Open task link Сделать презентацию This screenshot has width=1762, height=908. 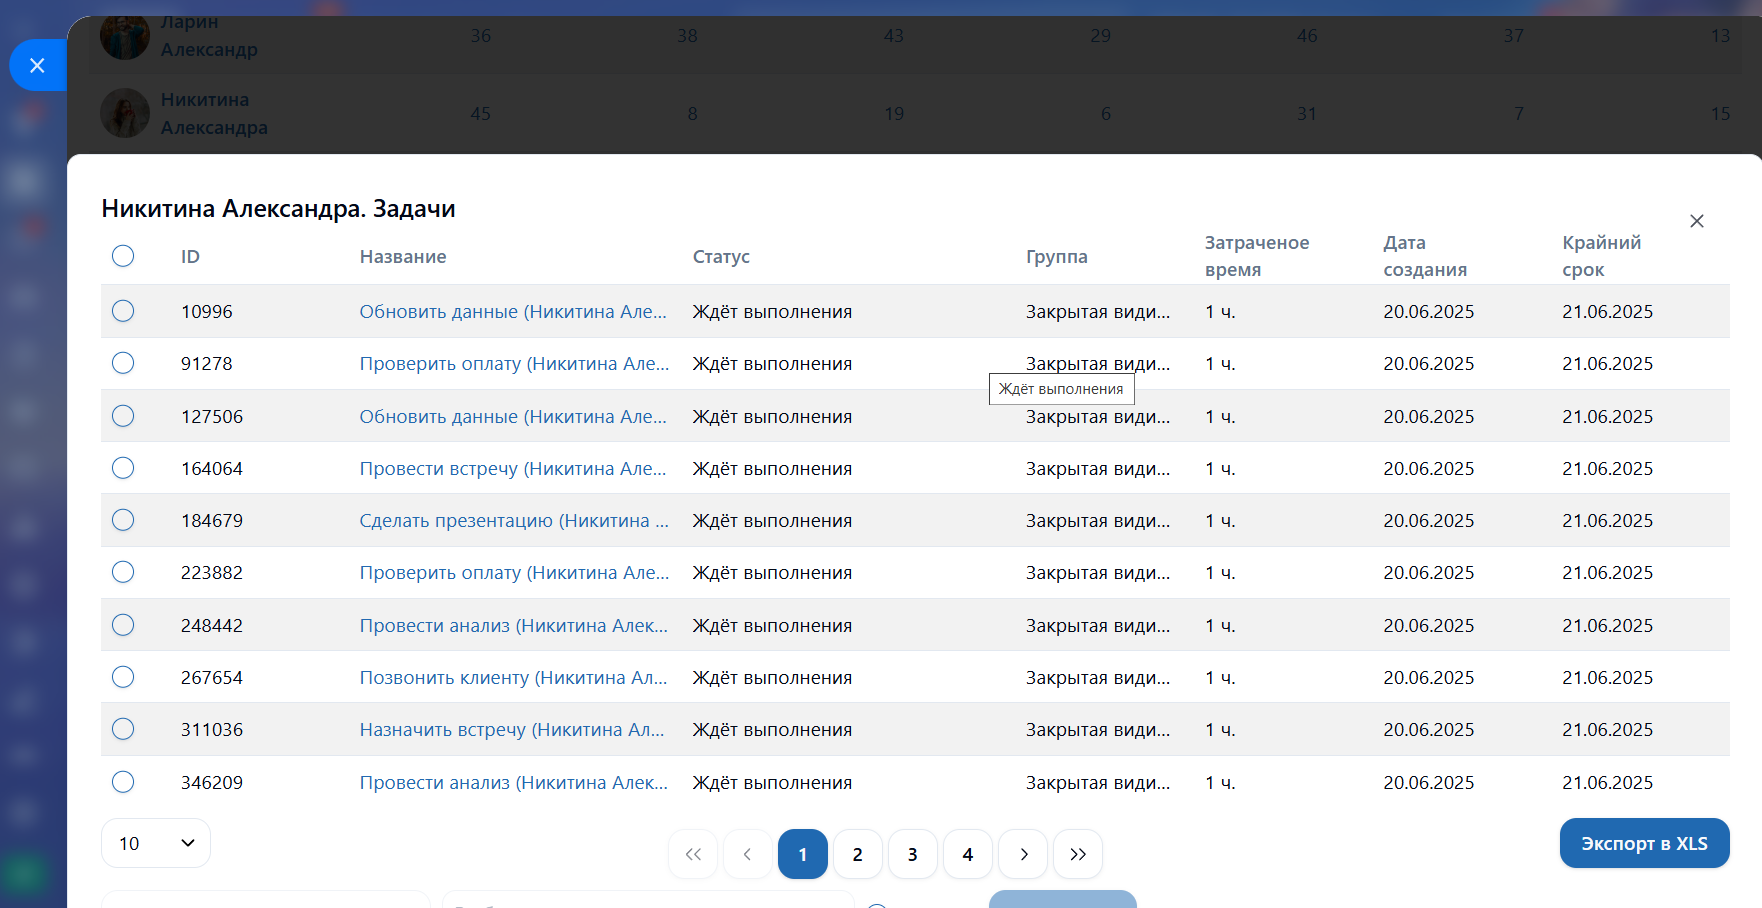(513, 521)
